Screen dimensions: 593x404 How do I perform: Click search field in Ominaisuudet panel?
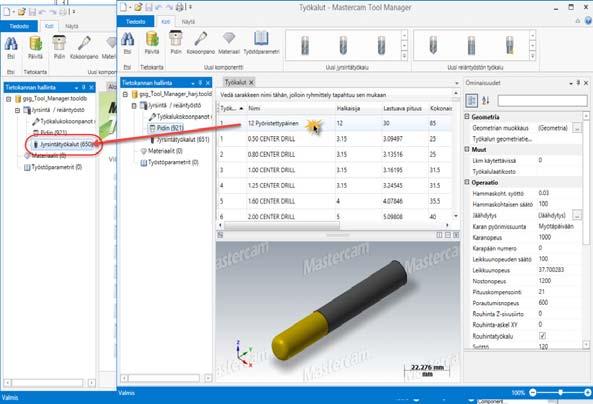[542, 101]
